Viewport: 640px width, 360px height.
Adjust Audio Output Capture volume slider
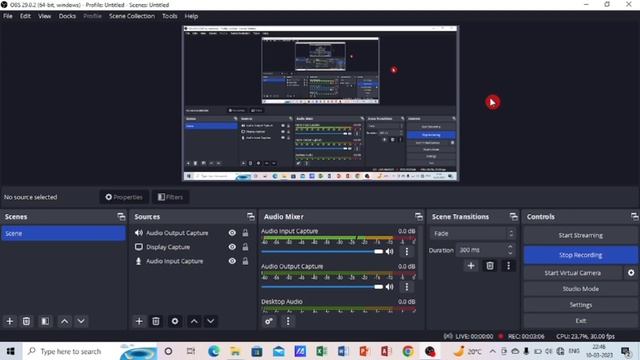point(322,287)
